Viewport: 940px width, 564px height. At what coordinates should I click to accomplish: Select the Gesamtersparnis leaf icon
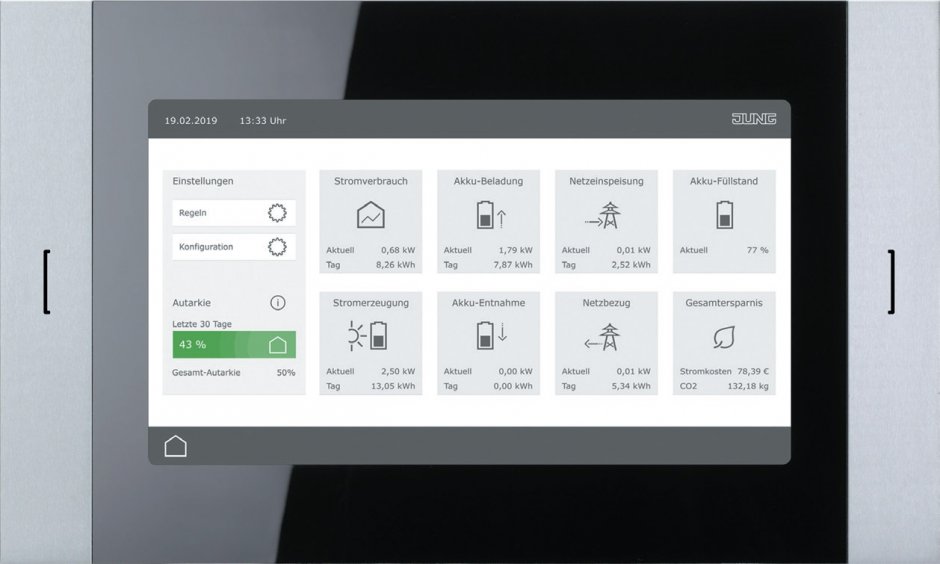724,337
